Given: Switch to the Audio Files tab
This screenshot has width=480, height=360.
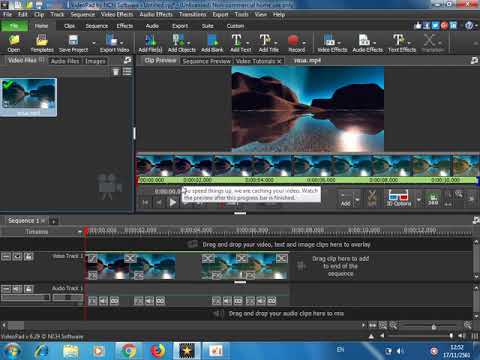Looking at the screenshot, I should [x=65, y=61].
